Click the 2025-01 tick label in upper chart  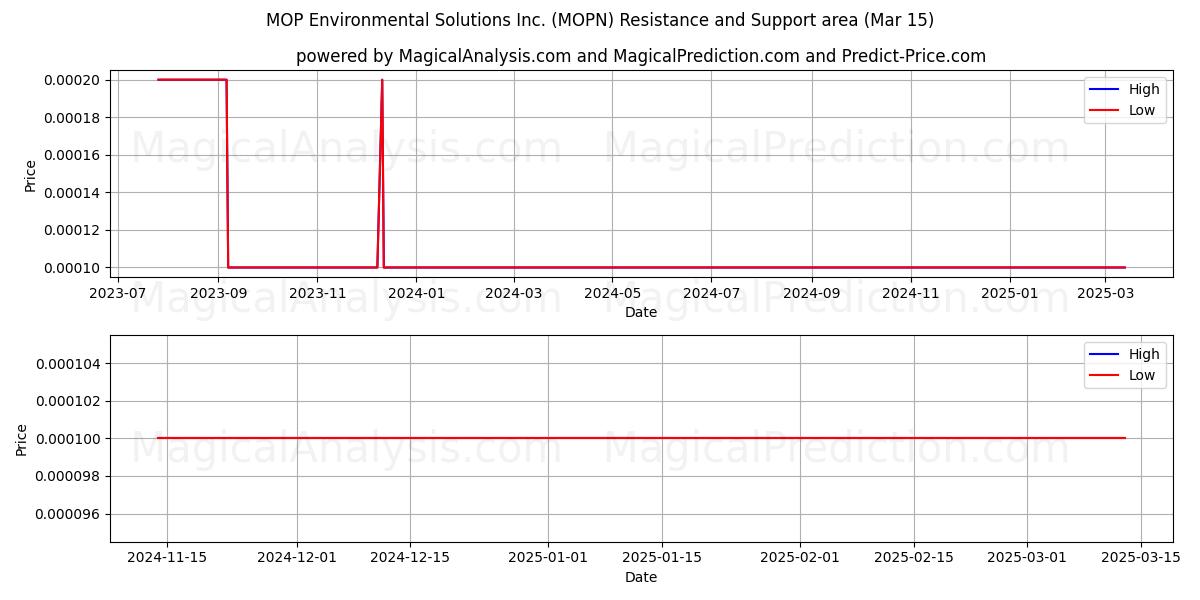pyautogui.click(x=1009, y=293)
